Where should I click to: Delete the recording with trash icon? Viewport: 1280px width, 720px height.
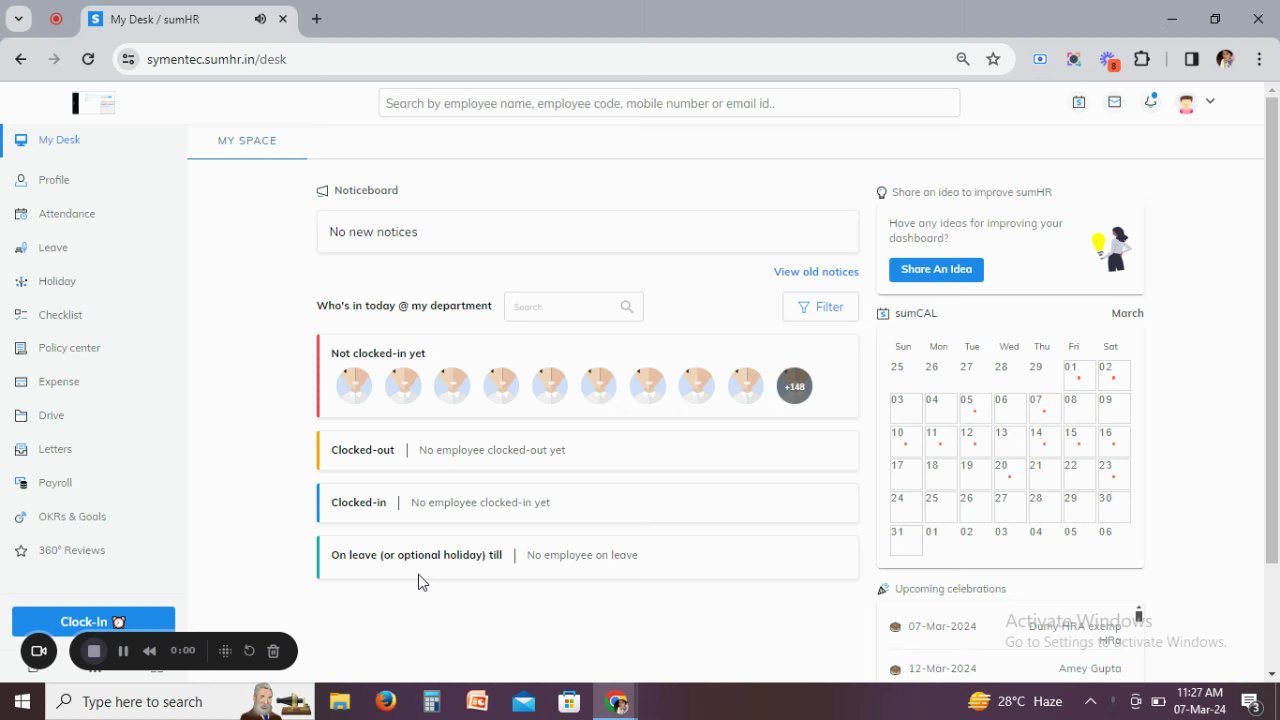[x=273, y=651]
